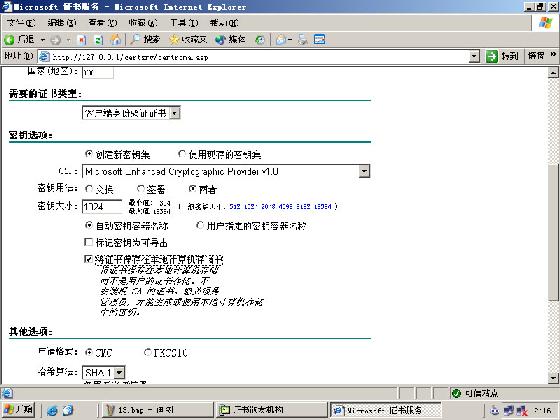Toggle store certificate in local computer checkbox
560x420 pixels.
click(x=88, y=259)
